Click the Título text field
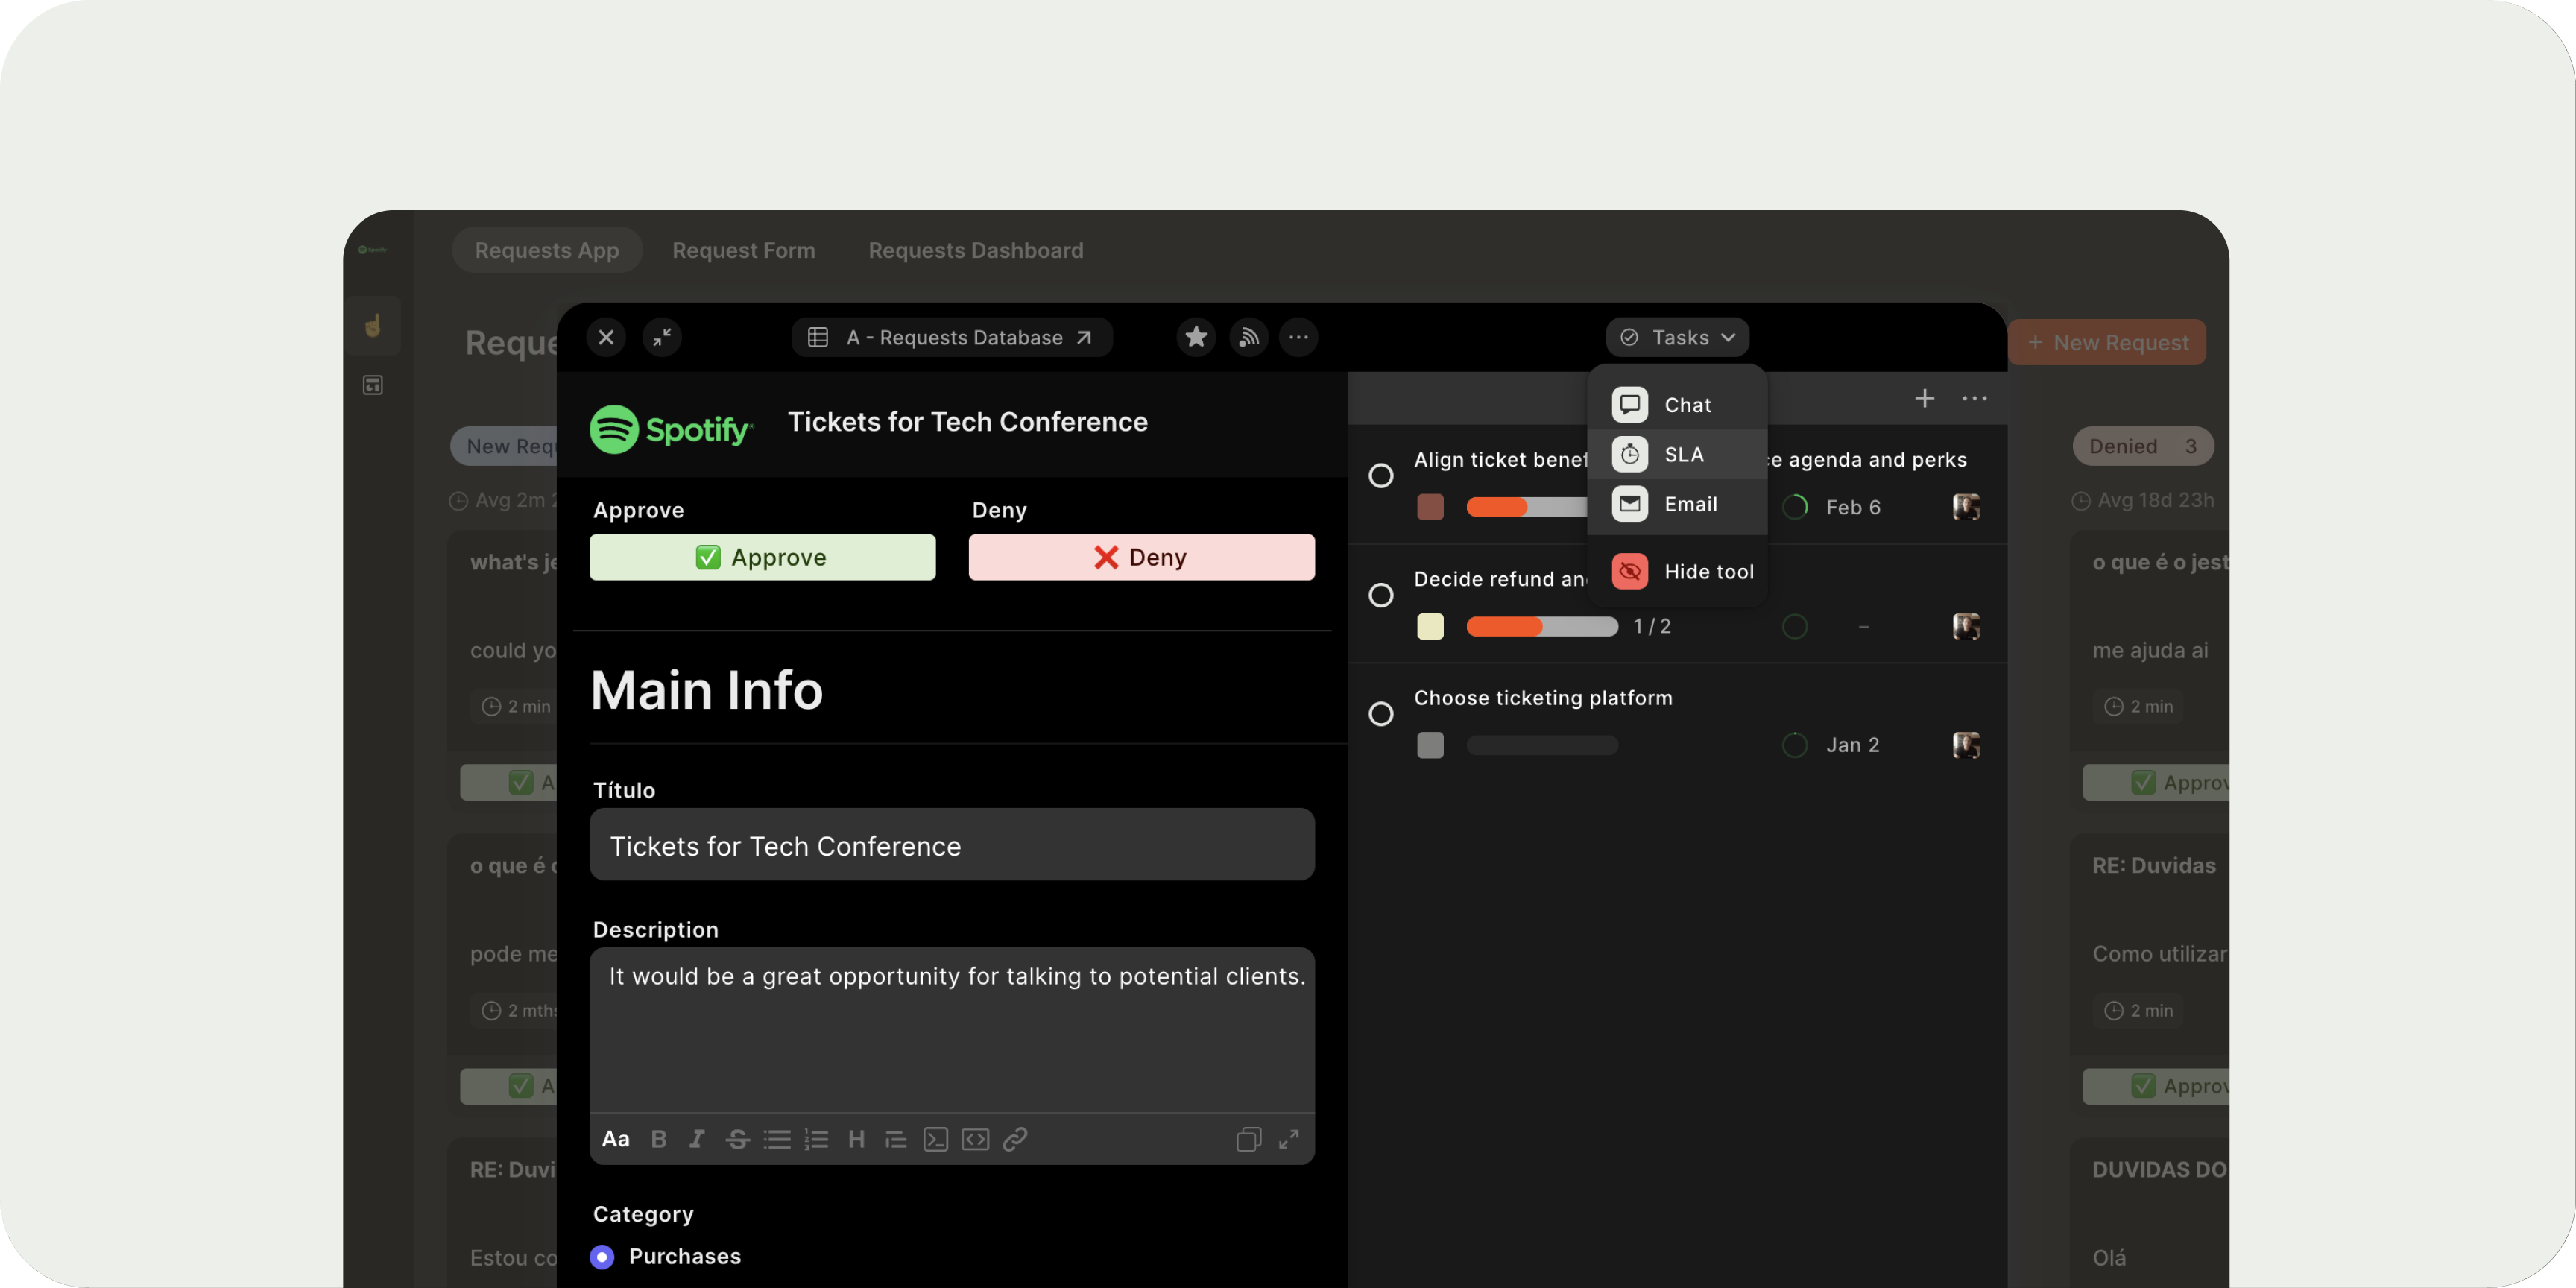The width and height of the screenshot is (2576, 1288). tap(951, 845)
